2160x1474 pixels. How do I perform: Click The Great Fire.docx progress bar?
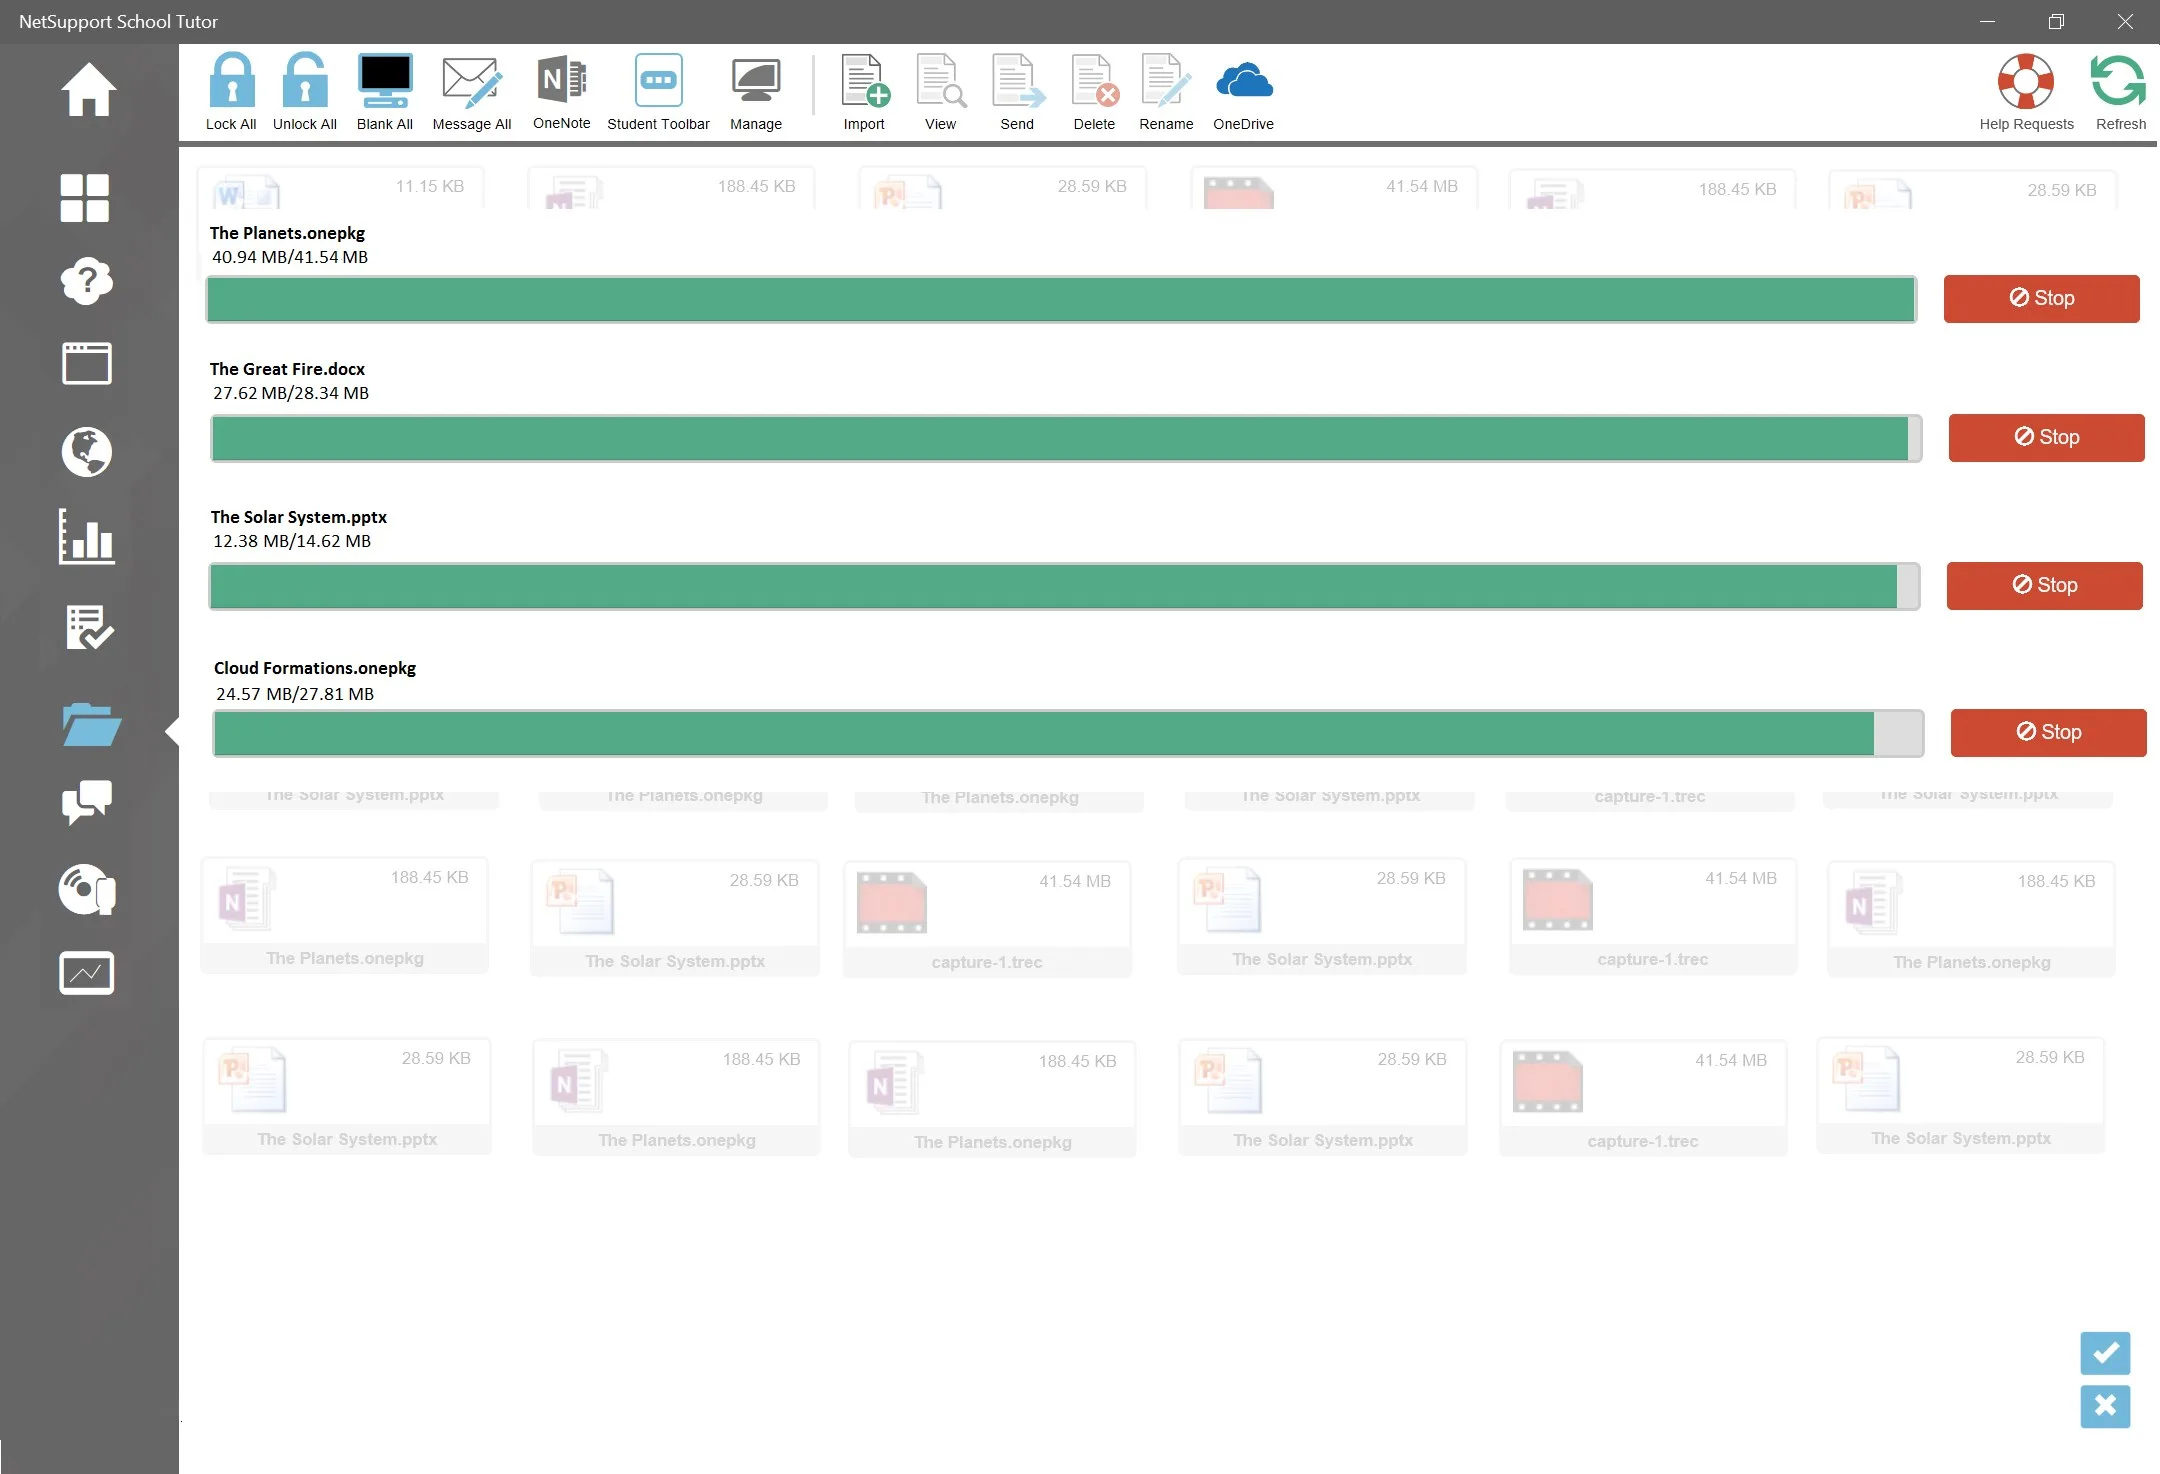click(x=1066, y=439)
